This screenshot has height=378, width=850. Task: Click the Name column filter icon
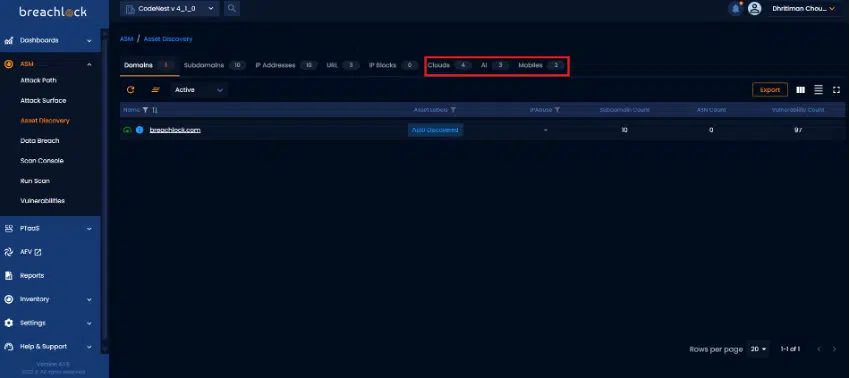point(145,110)
